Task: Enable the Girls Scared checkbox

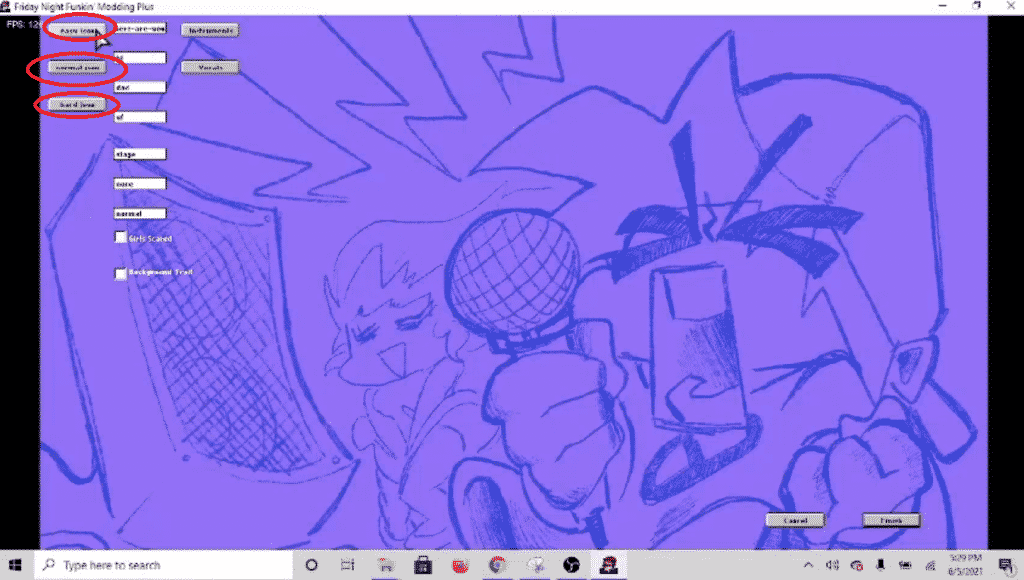Action: pyautogui.click(x=121, y=238)
